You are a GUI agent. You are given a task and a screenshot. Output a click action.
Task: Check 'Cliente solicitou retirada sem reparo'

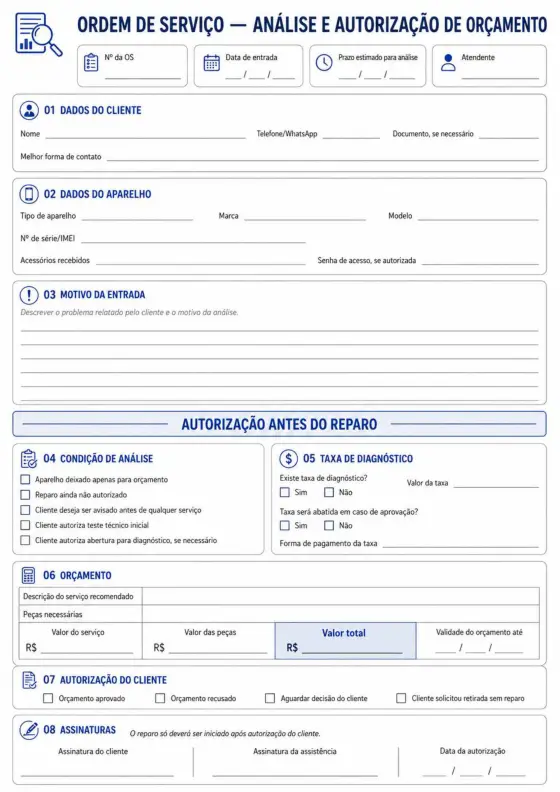401,698
